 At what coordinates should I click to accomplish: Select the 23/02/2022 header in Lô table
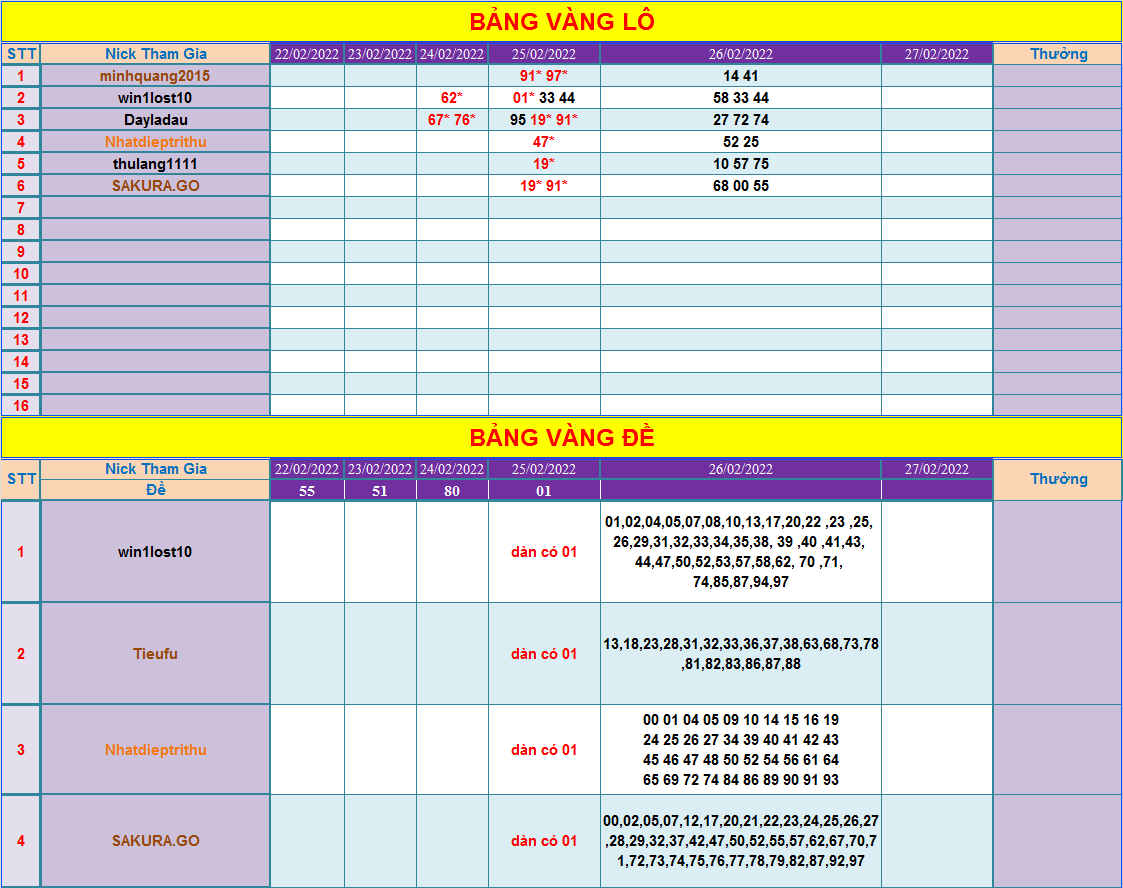tap(380, 54)
